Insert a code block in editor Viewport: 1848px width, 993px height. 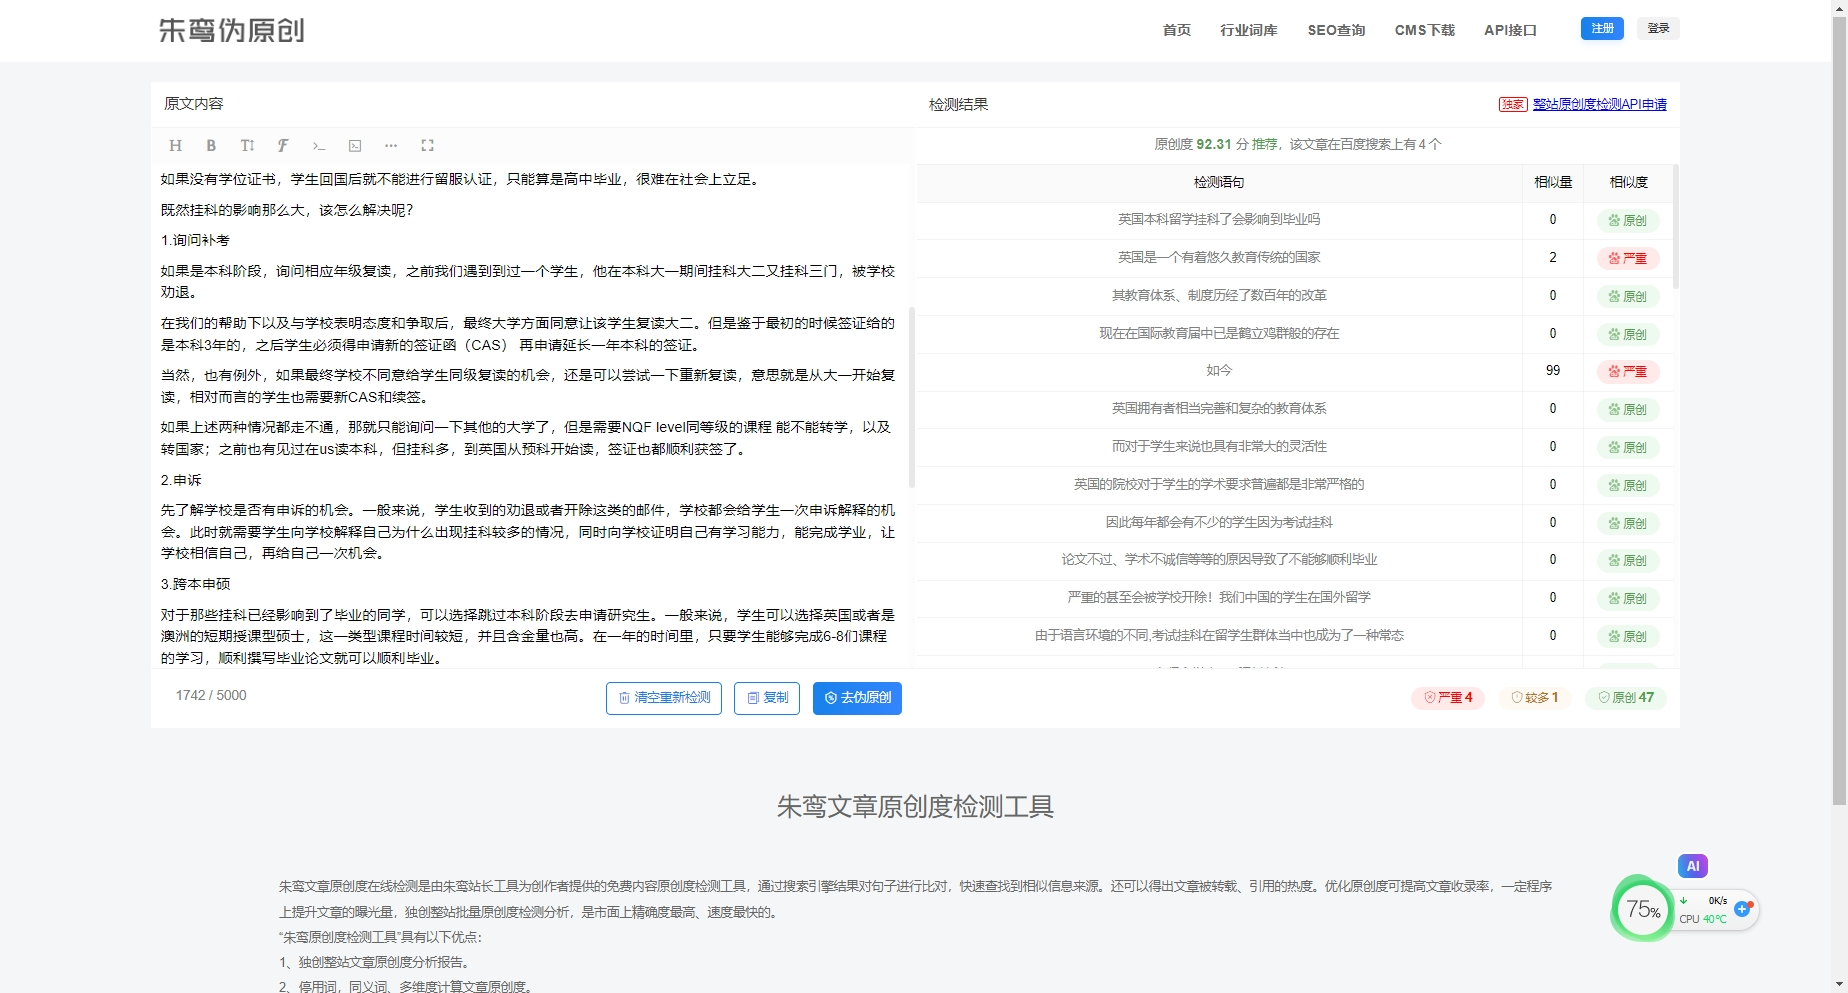(x=355, y=145)
